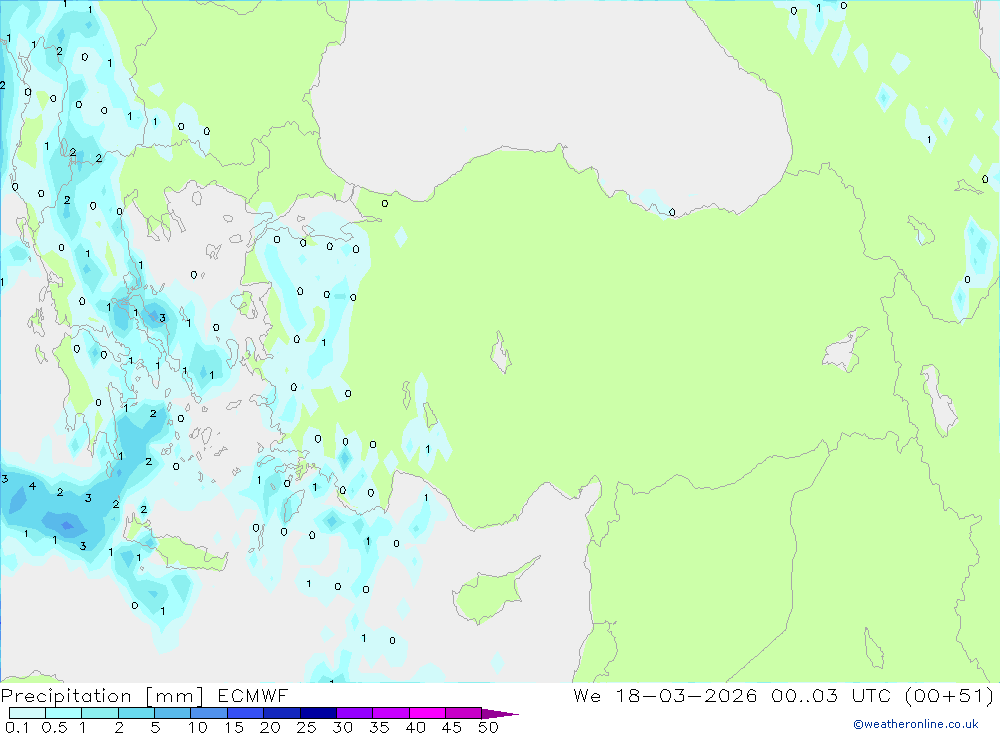The width and height of the screenshot is (1000, 733).
Task: Click the 25–30 mm navy swatch
Action: 318,713
